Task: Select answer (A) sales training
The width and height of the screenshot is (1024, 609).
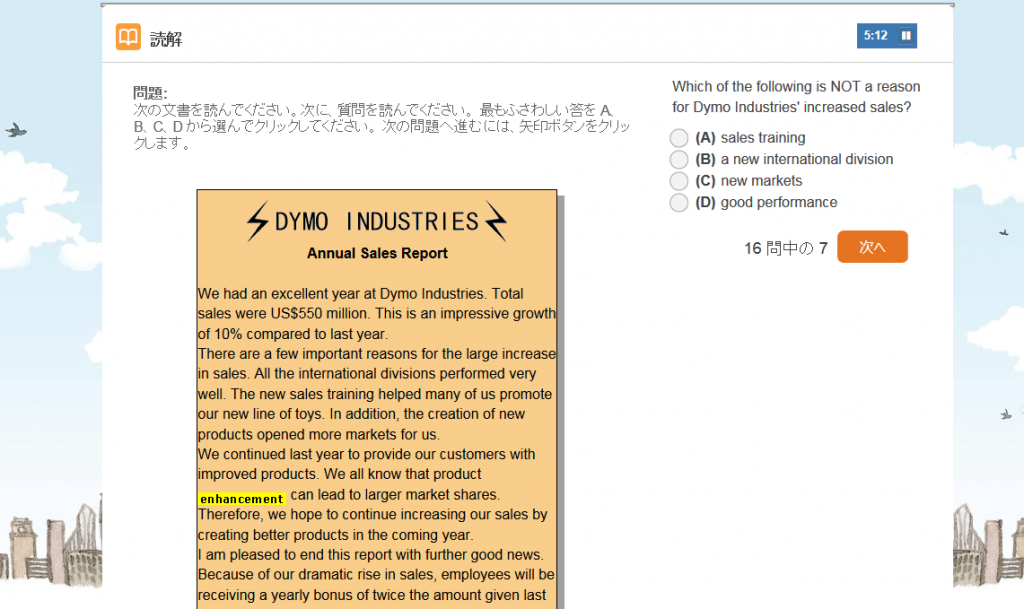Action: pos(679,138)
